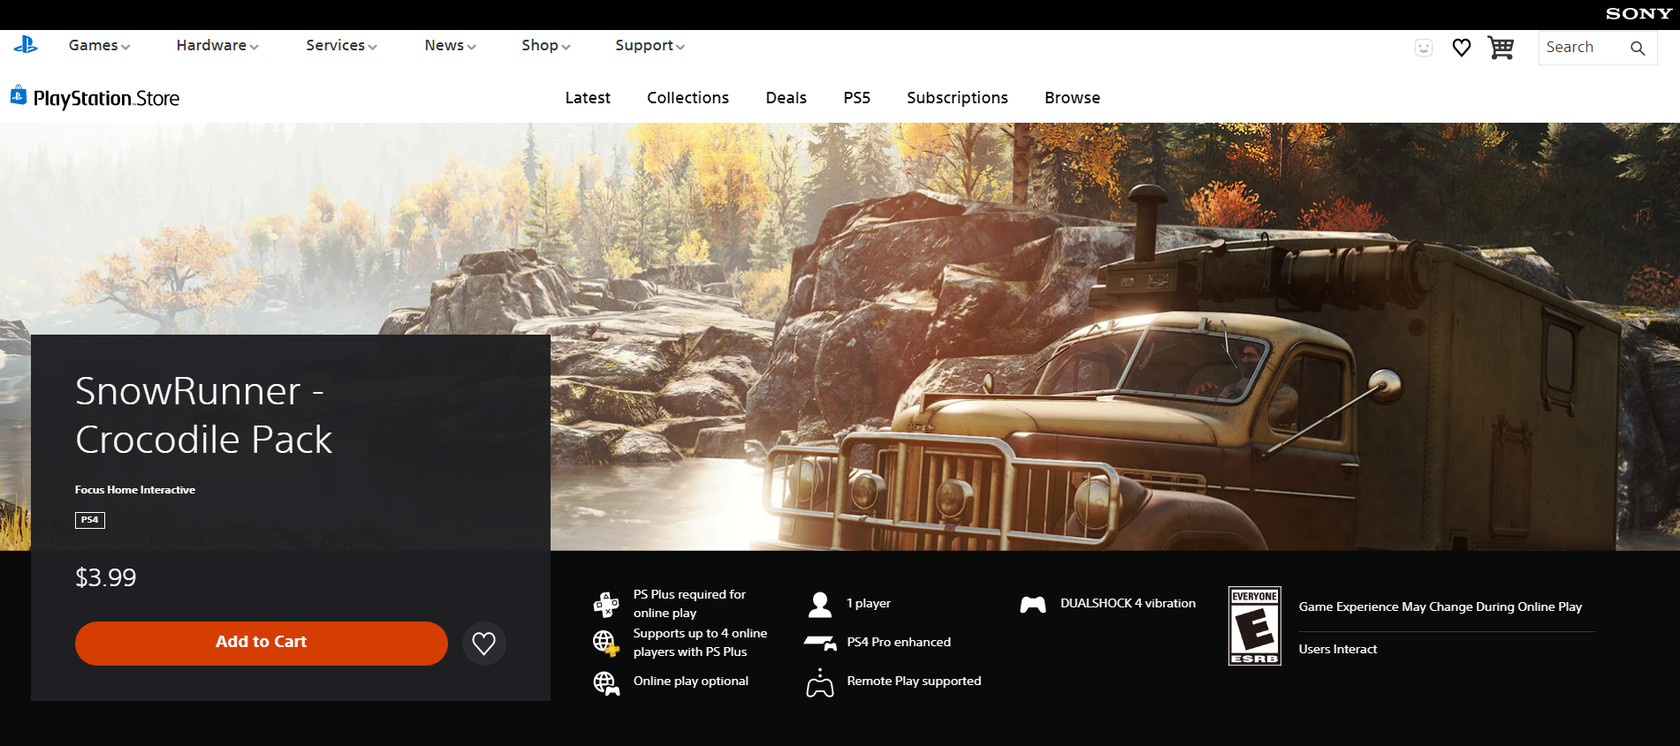Click the Remote Play supported icon
The image size is (1680, 746).
click(x=820, y=682)
